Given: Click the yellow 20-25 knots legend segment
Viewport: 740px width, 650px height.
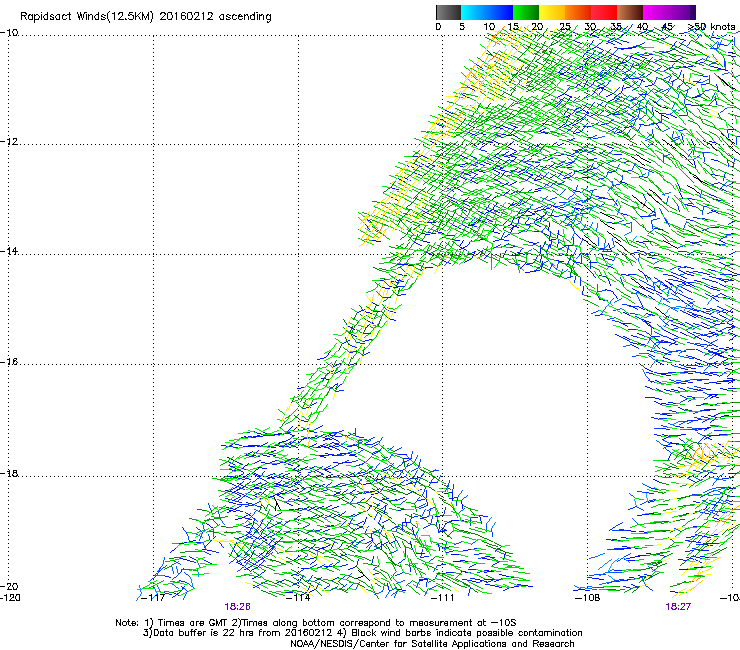Looking at the screenshot, I should point(552,12).
